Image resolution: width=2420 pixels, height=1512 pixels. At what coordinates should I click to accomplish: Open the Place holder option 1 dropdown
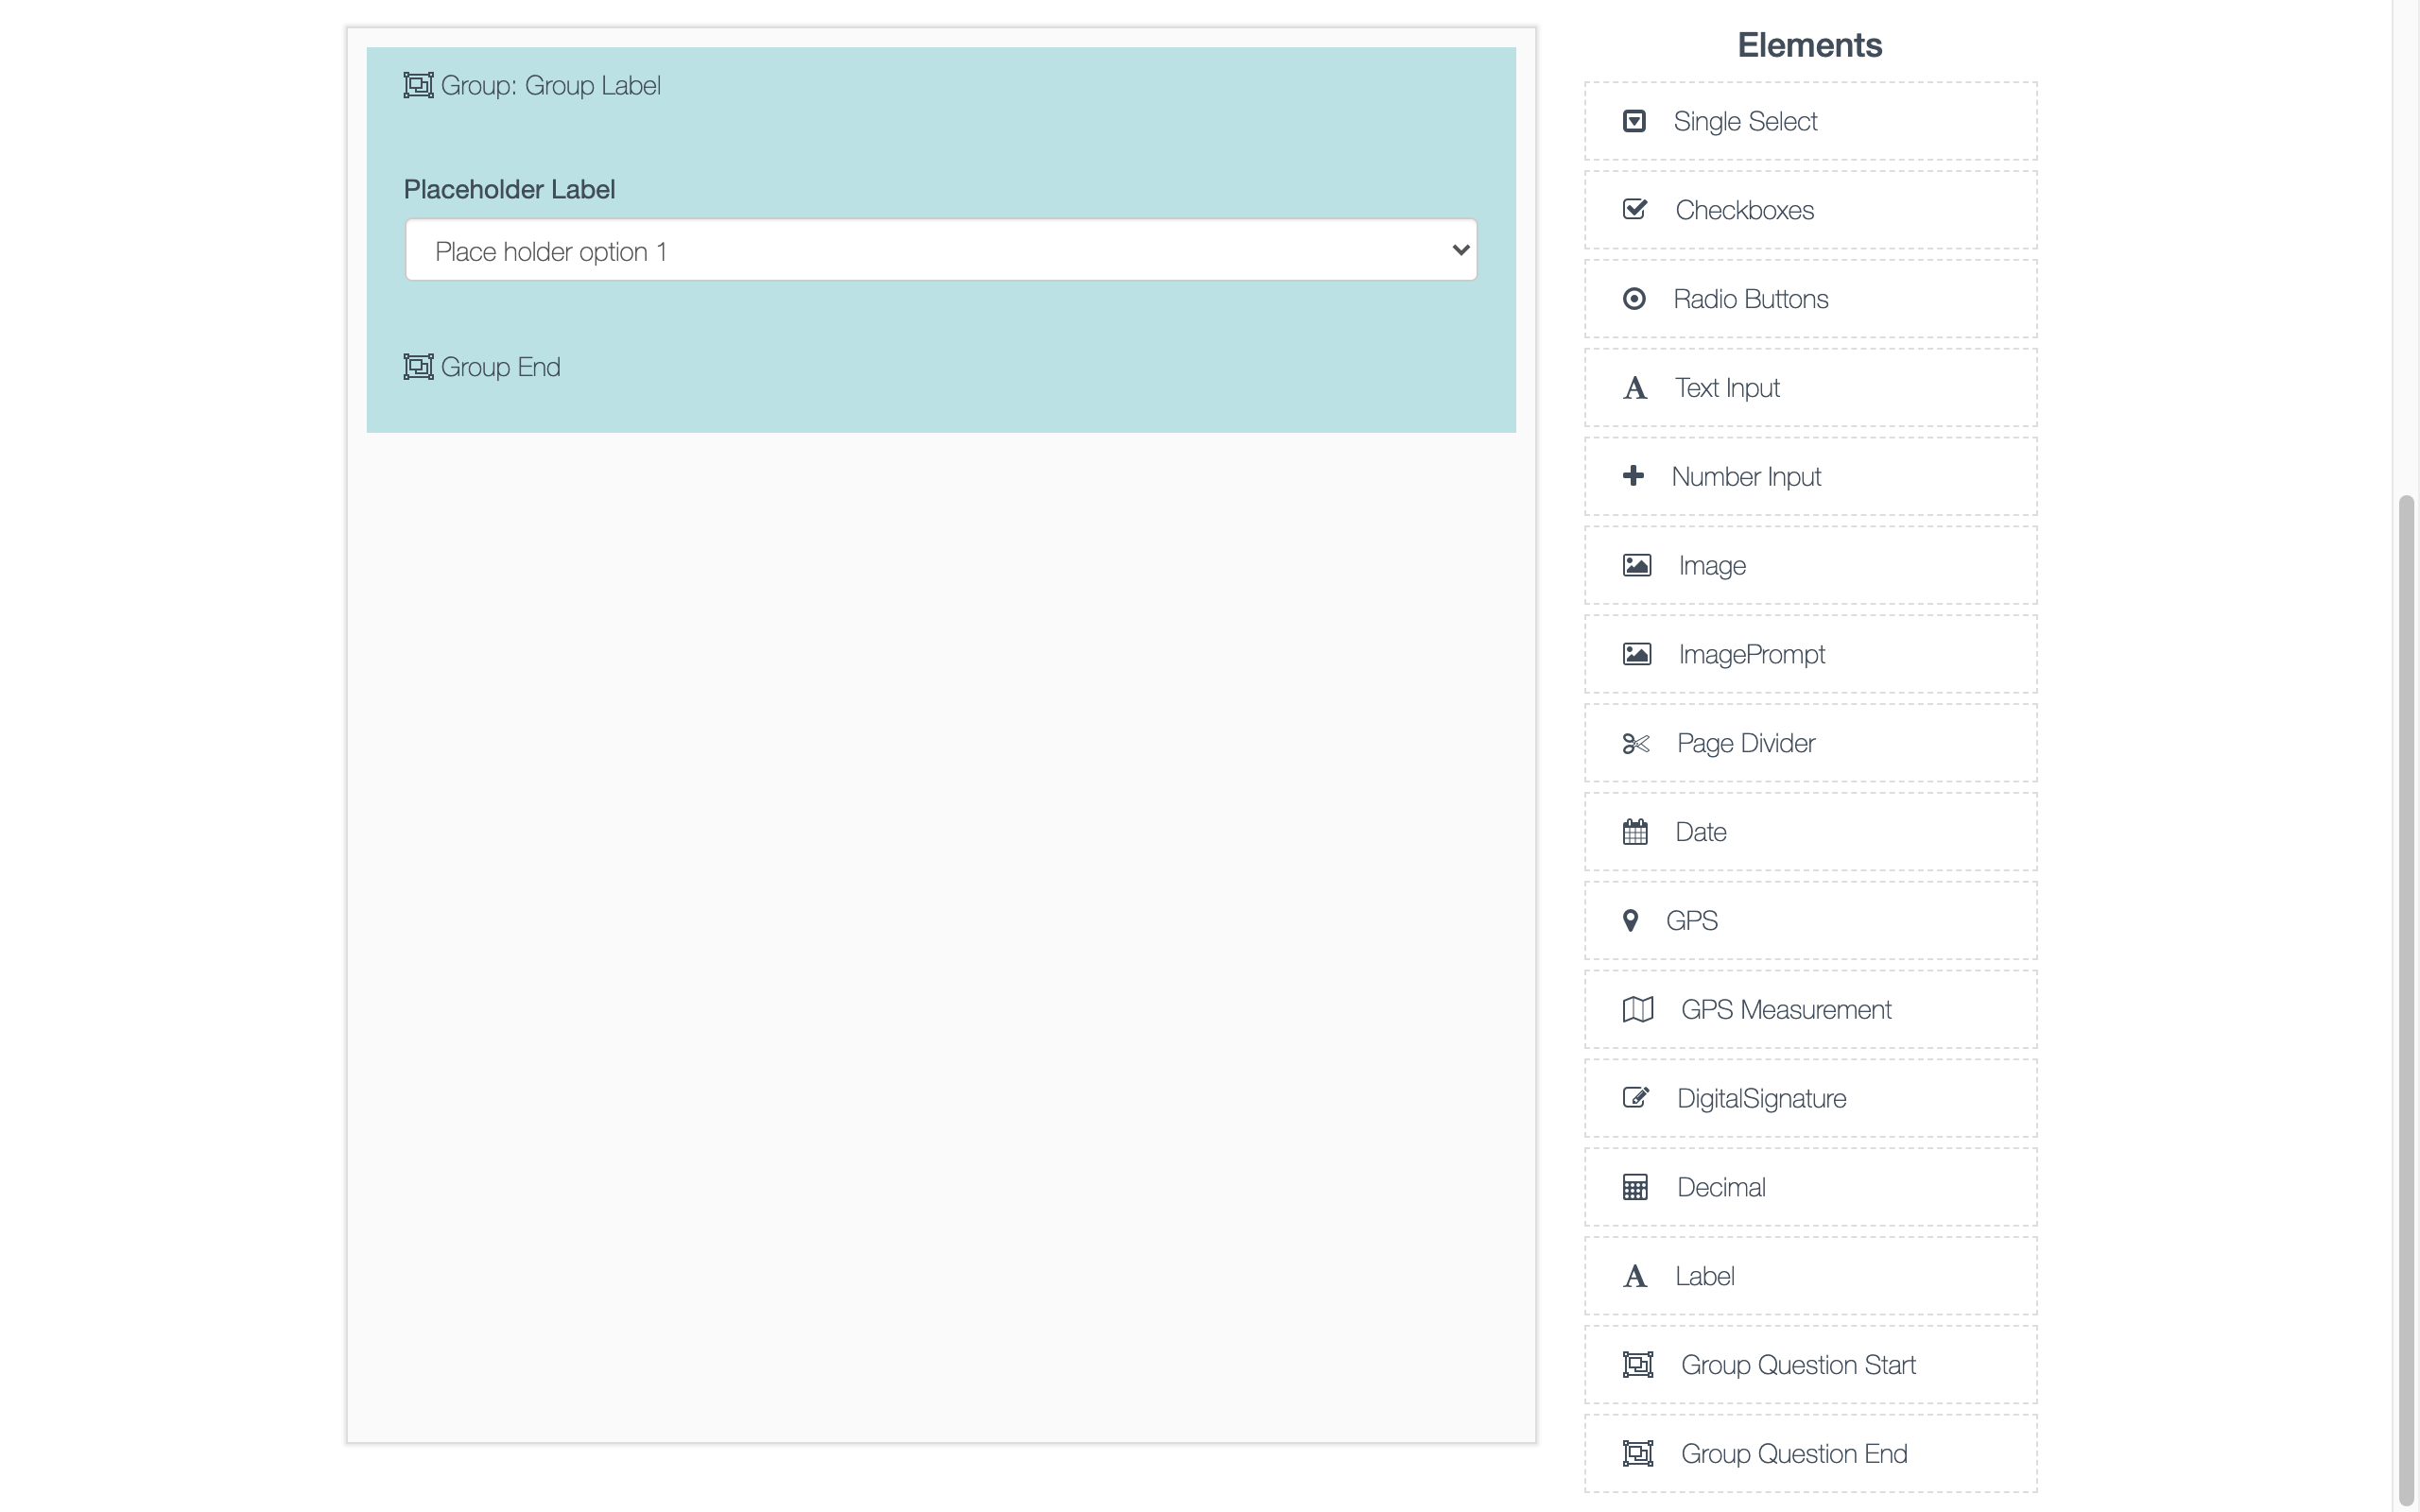(940, 251)
